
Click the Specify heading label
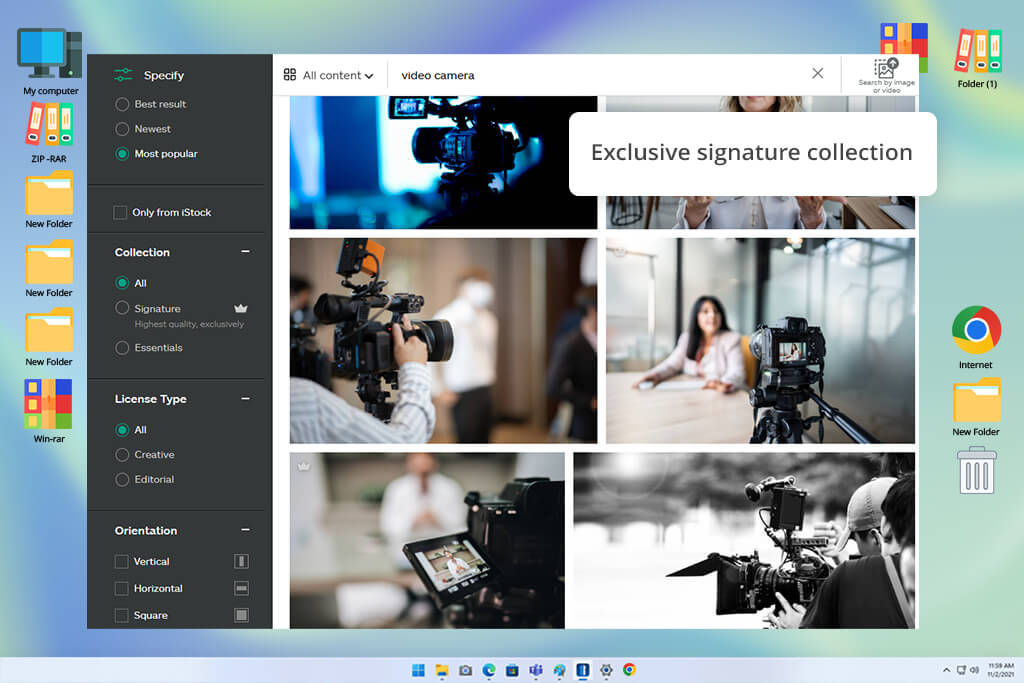coord(164,75)
